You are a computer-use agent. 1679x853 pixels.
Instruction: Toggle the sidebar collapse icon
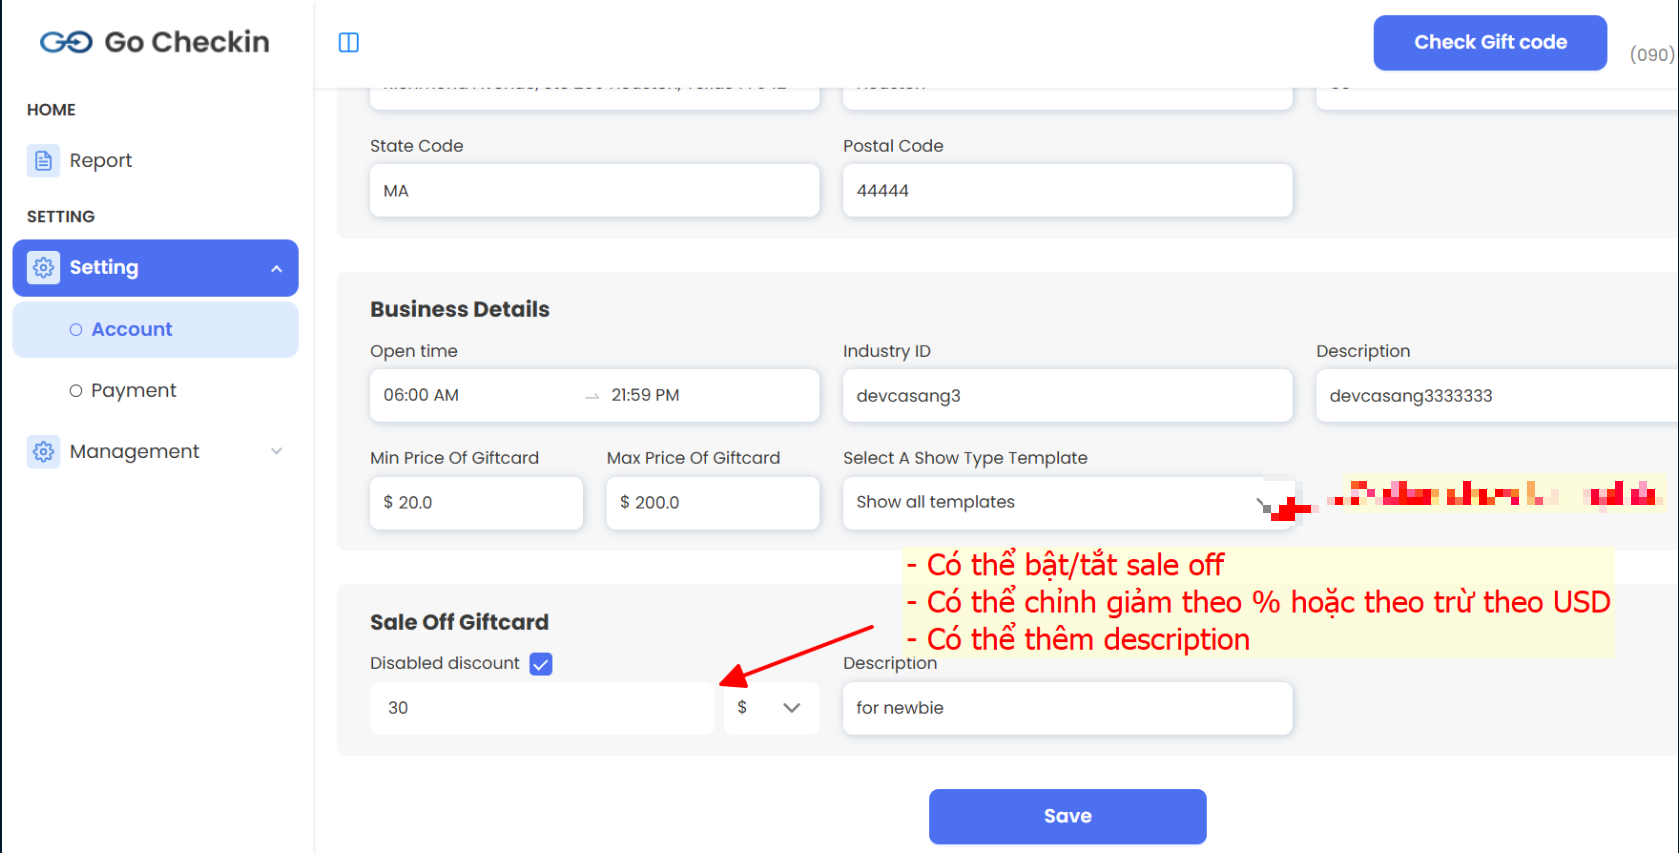point(349,42)
